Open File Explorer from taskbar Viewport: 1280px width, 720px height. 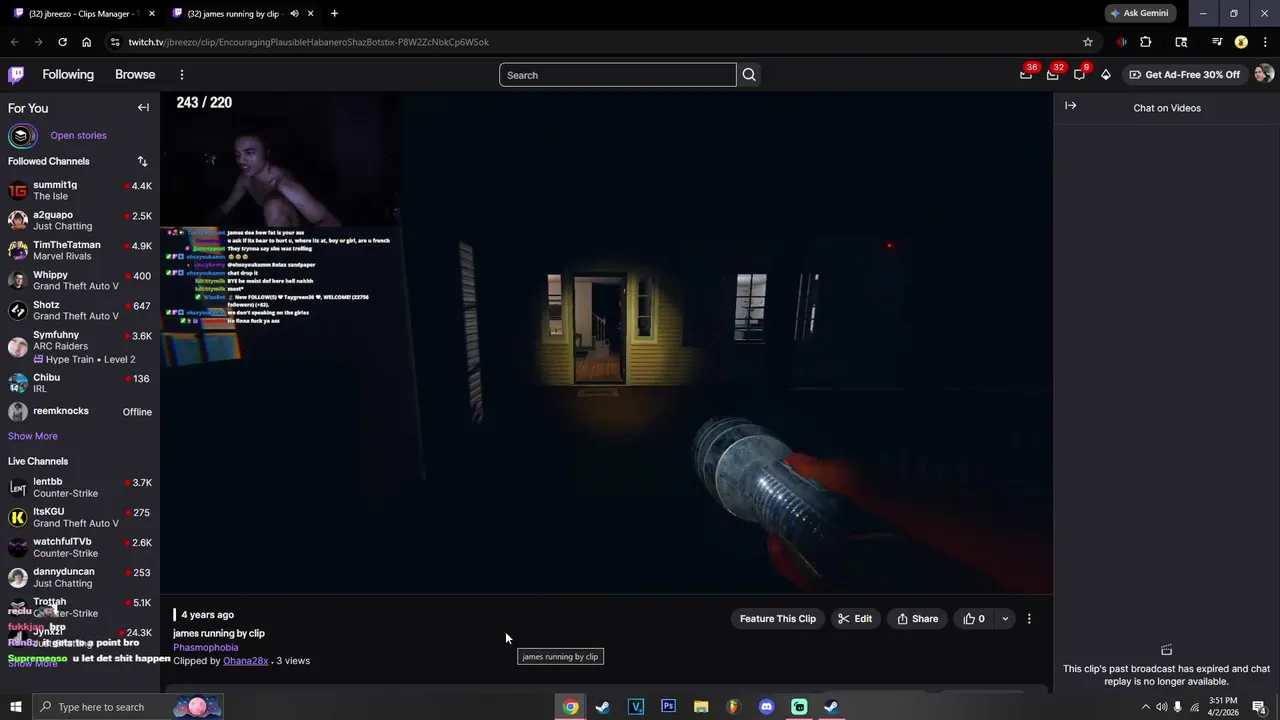pos(701,707)
